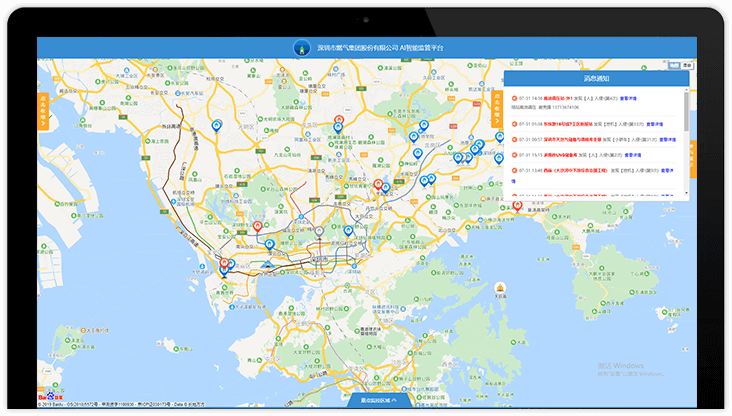This screenshot has height=416, width=732.
Task: Click the platform logo in the header
Action: [x=300, y=47]
